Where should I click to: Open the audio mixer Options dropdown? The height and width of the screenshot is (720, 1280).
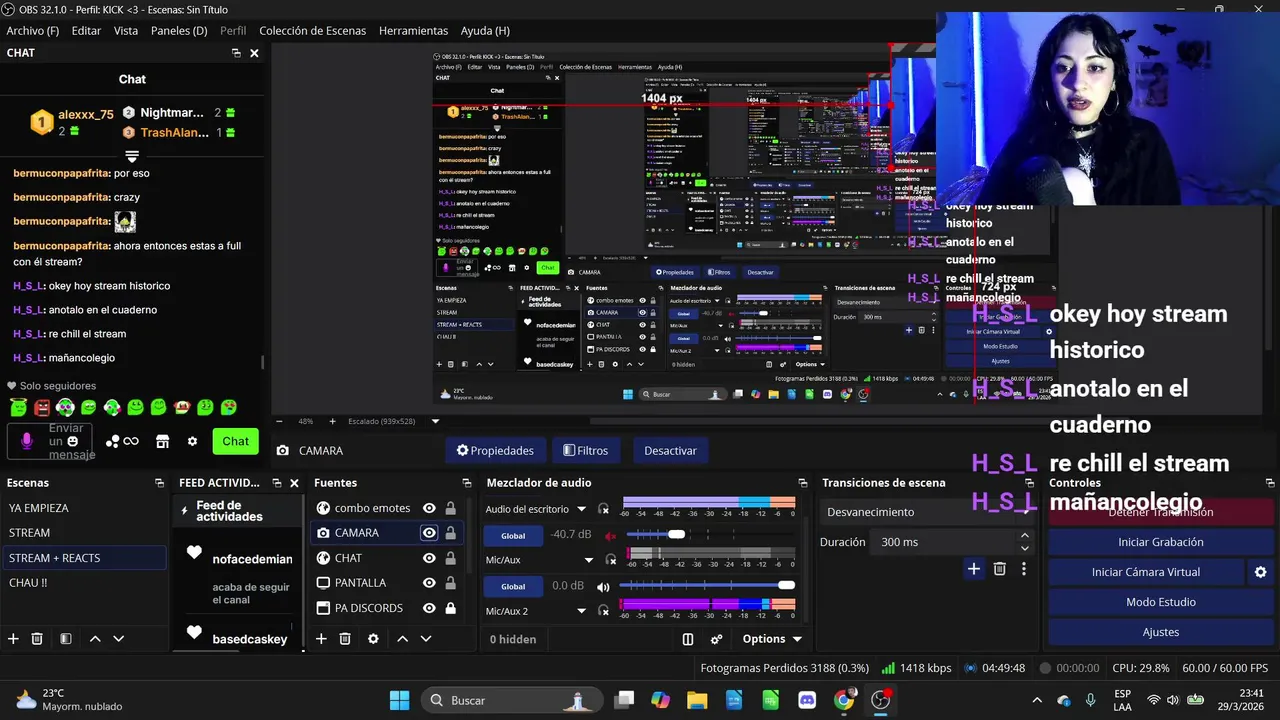tap(772, 639)
